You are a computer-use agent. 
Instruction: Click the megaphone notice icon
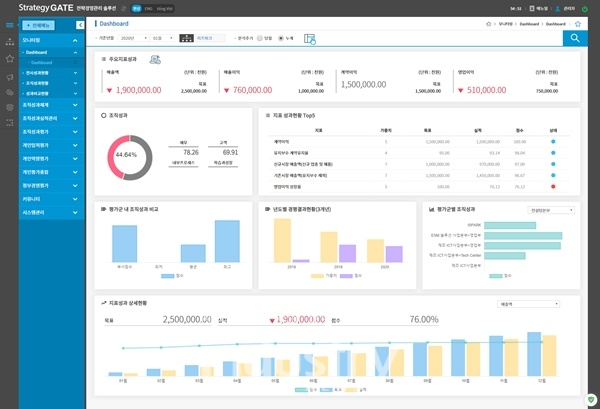pyautogui.click(x=10, y=77)
